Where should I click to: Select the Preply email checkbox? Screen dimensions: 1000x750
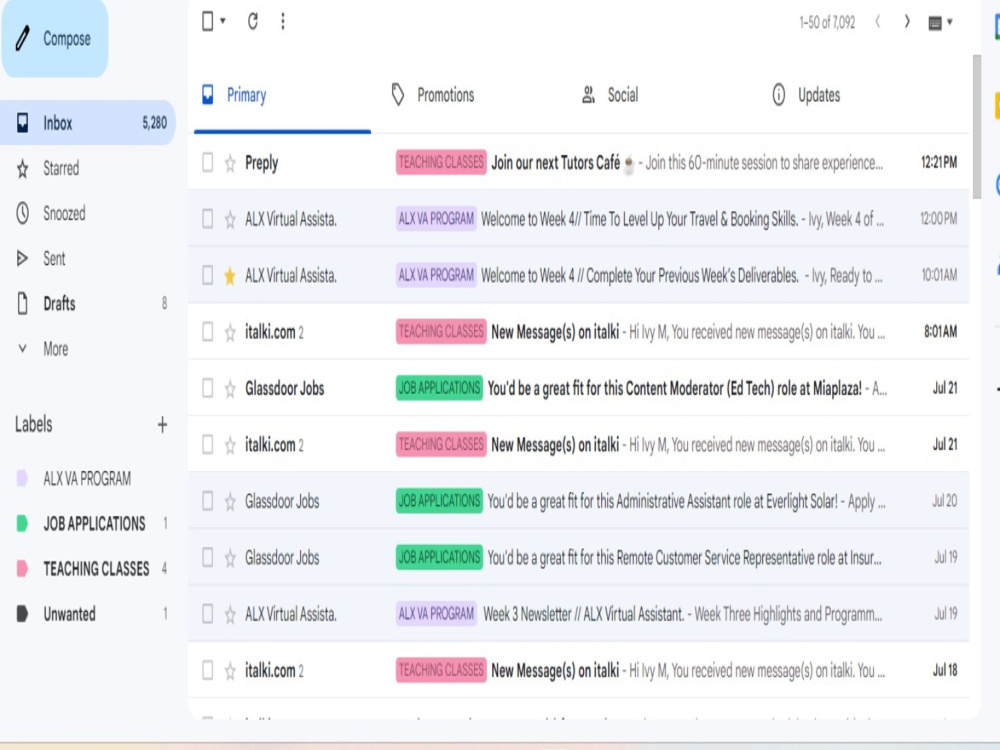(208, 163)
